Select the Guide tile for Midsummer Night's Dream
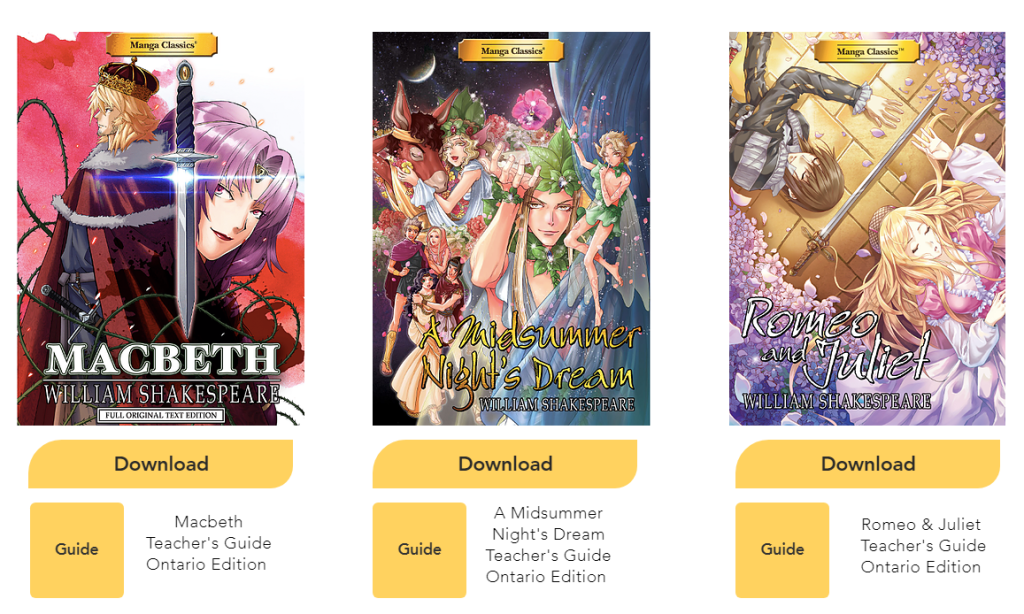The image size is (1024, 614). point(419,549)
